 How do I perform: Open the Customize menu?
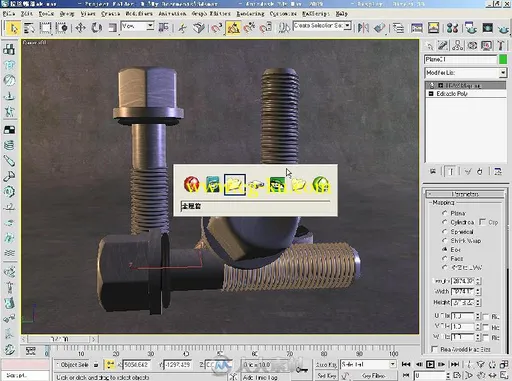coord(283,14)
